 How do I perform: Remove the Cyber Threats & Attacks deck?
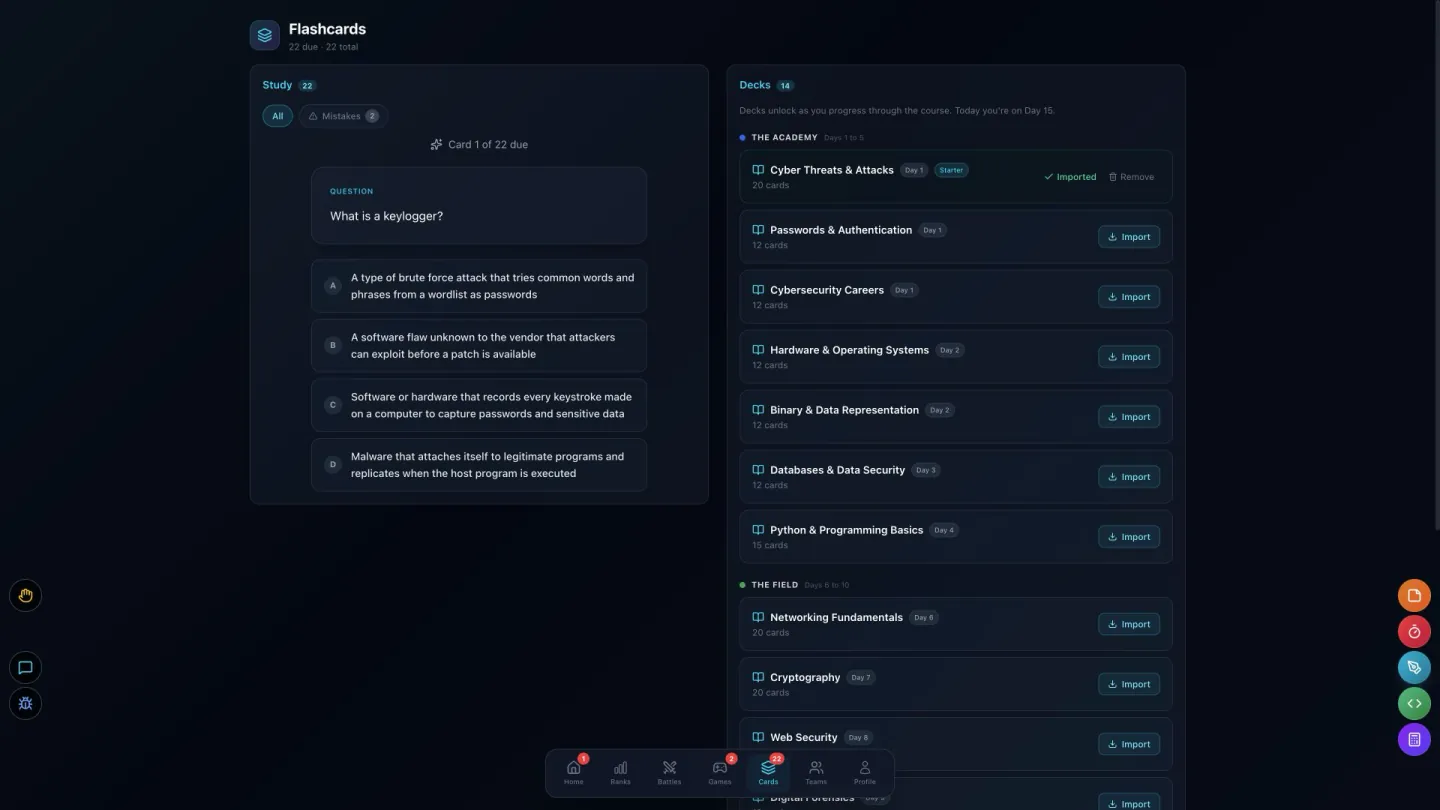pos(1131,177)
